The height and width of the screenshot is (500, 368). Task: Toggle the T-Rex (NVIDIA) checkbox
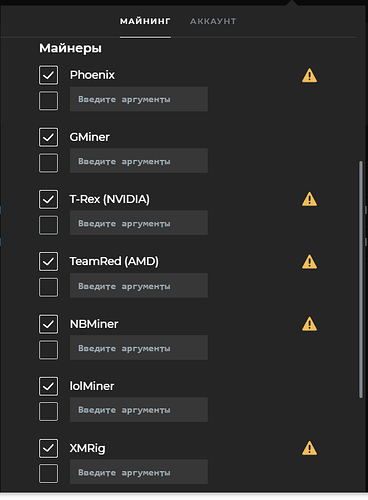pyautogui.click(x=48, y=199)
